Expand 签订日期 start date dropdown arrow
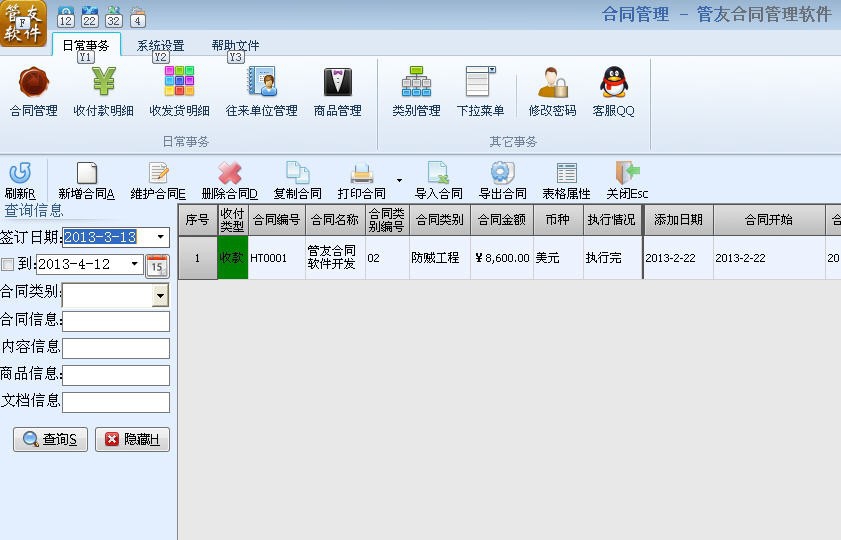This screenshot has height=540, width=841. 161,236
